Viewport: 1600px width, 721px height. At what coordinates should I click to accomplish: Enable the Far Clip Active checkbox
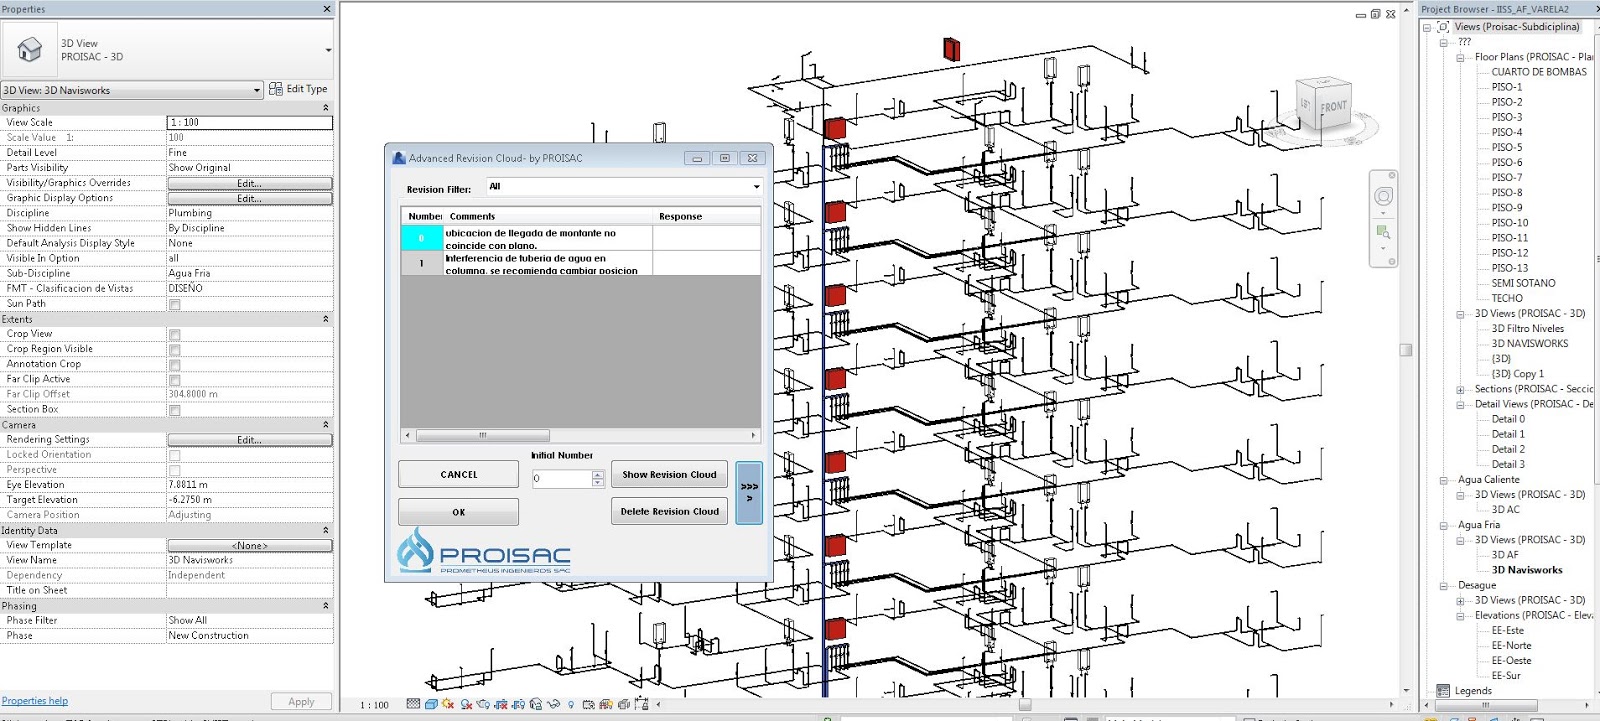pos(175,379)
